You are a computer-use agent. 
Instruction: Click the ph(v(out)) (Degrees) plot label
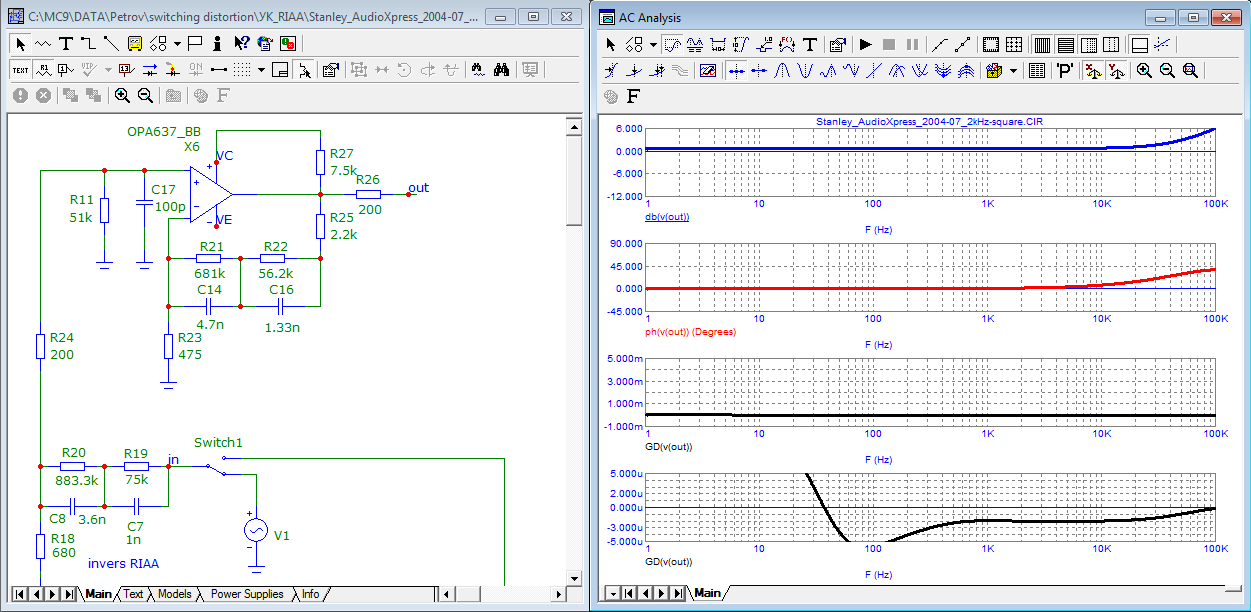pos(690,331)
